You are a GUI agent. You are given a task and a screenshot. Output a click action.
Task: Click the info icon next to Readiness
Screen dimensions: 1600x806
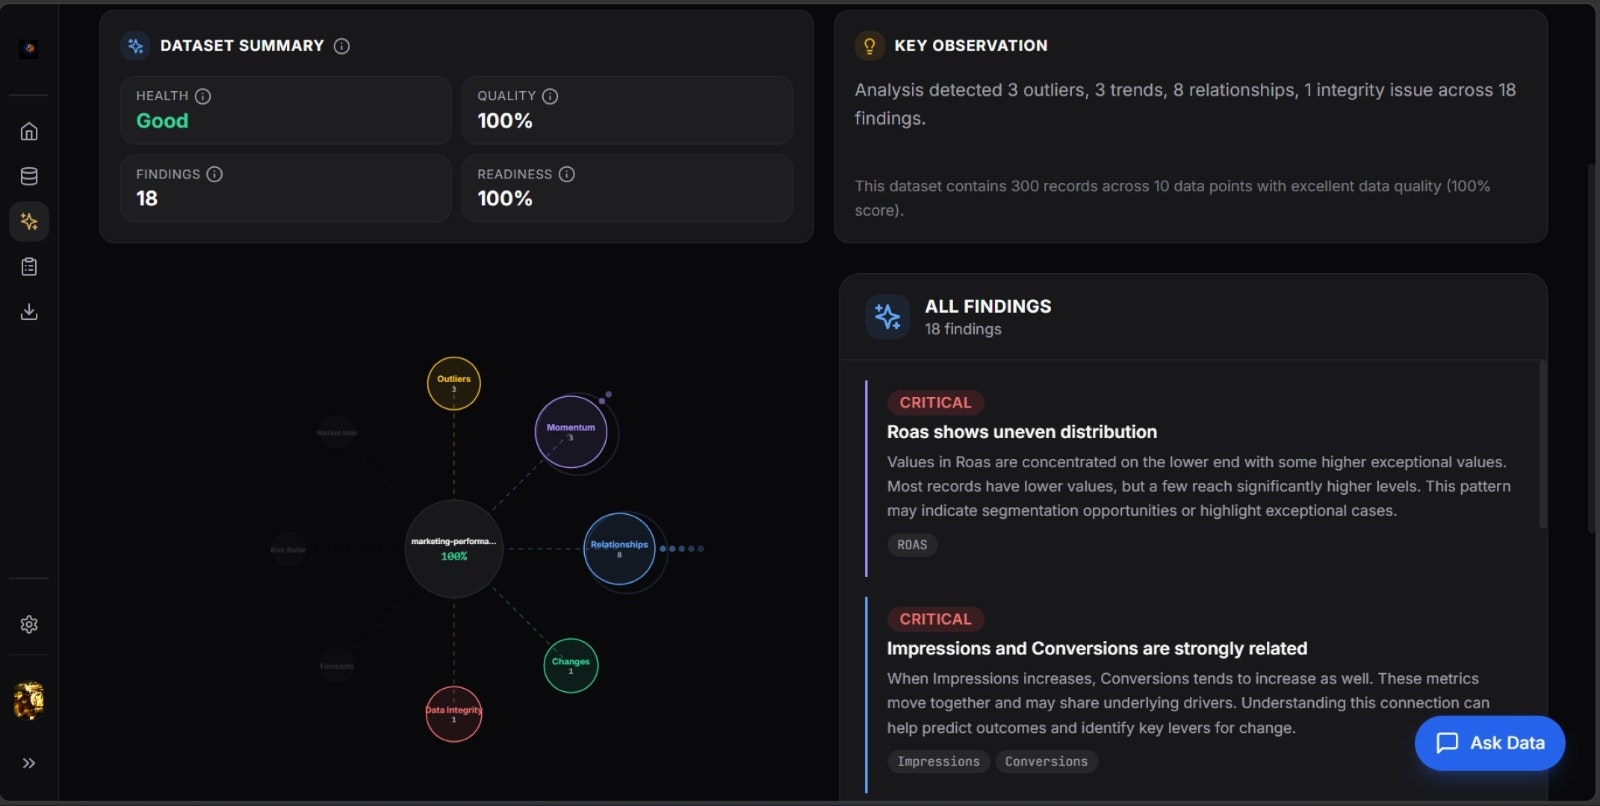567,174
